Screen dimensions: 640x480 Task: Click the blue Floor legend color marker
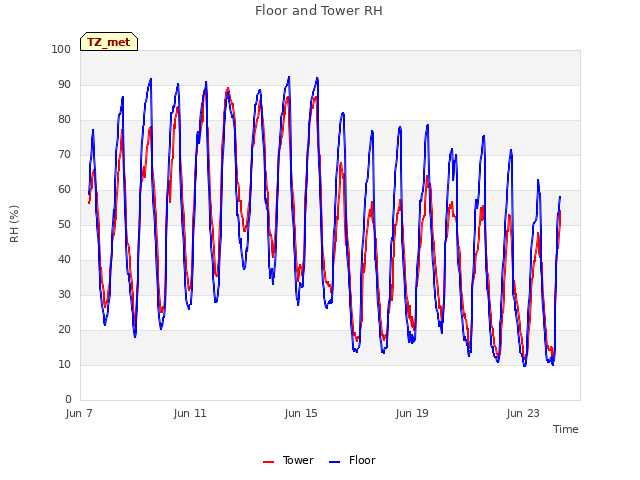(334, 462)
